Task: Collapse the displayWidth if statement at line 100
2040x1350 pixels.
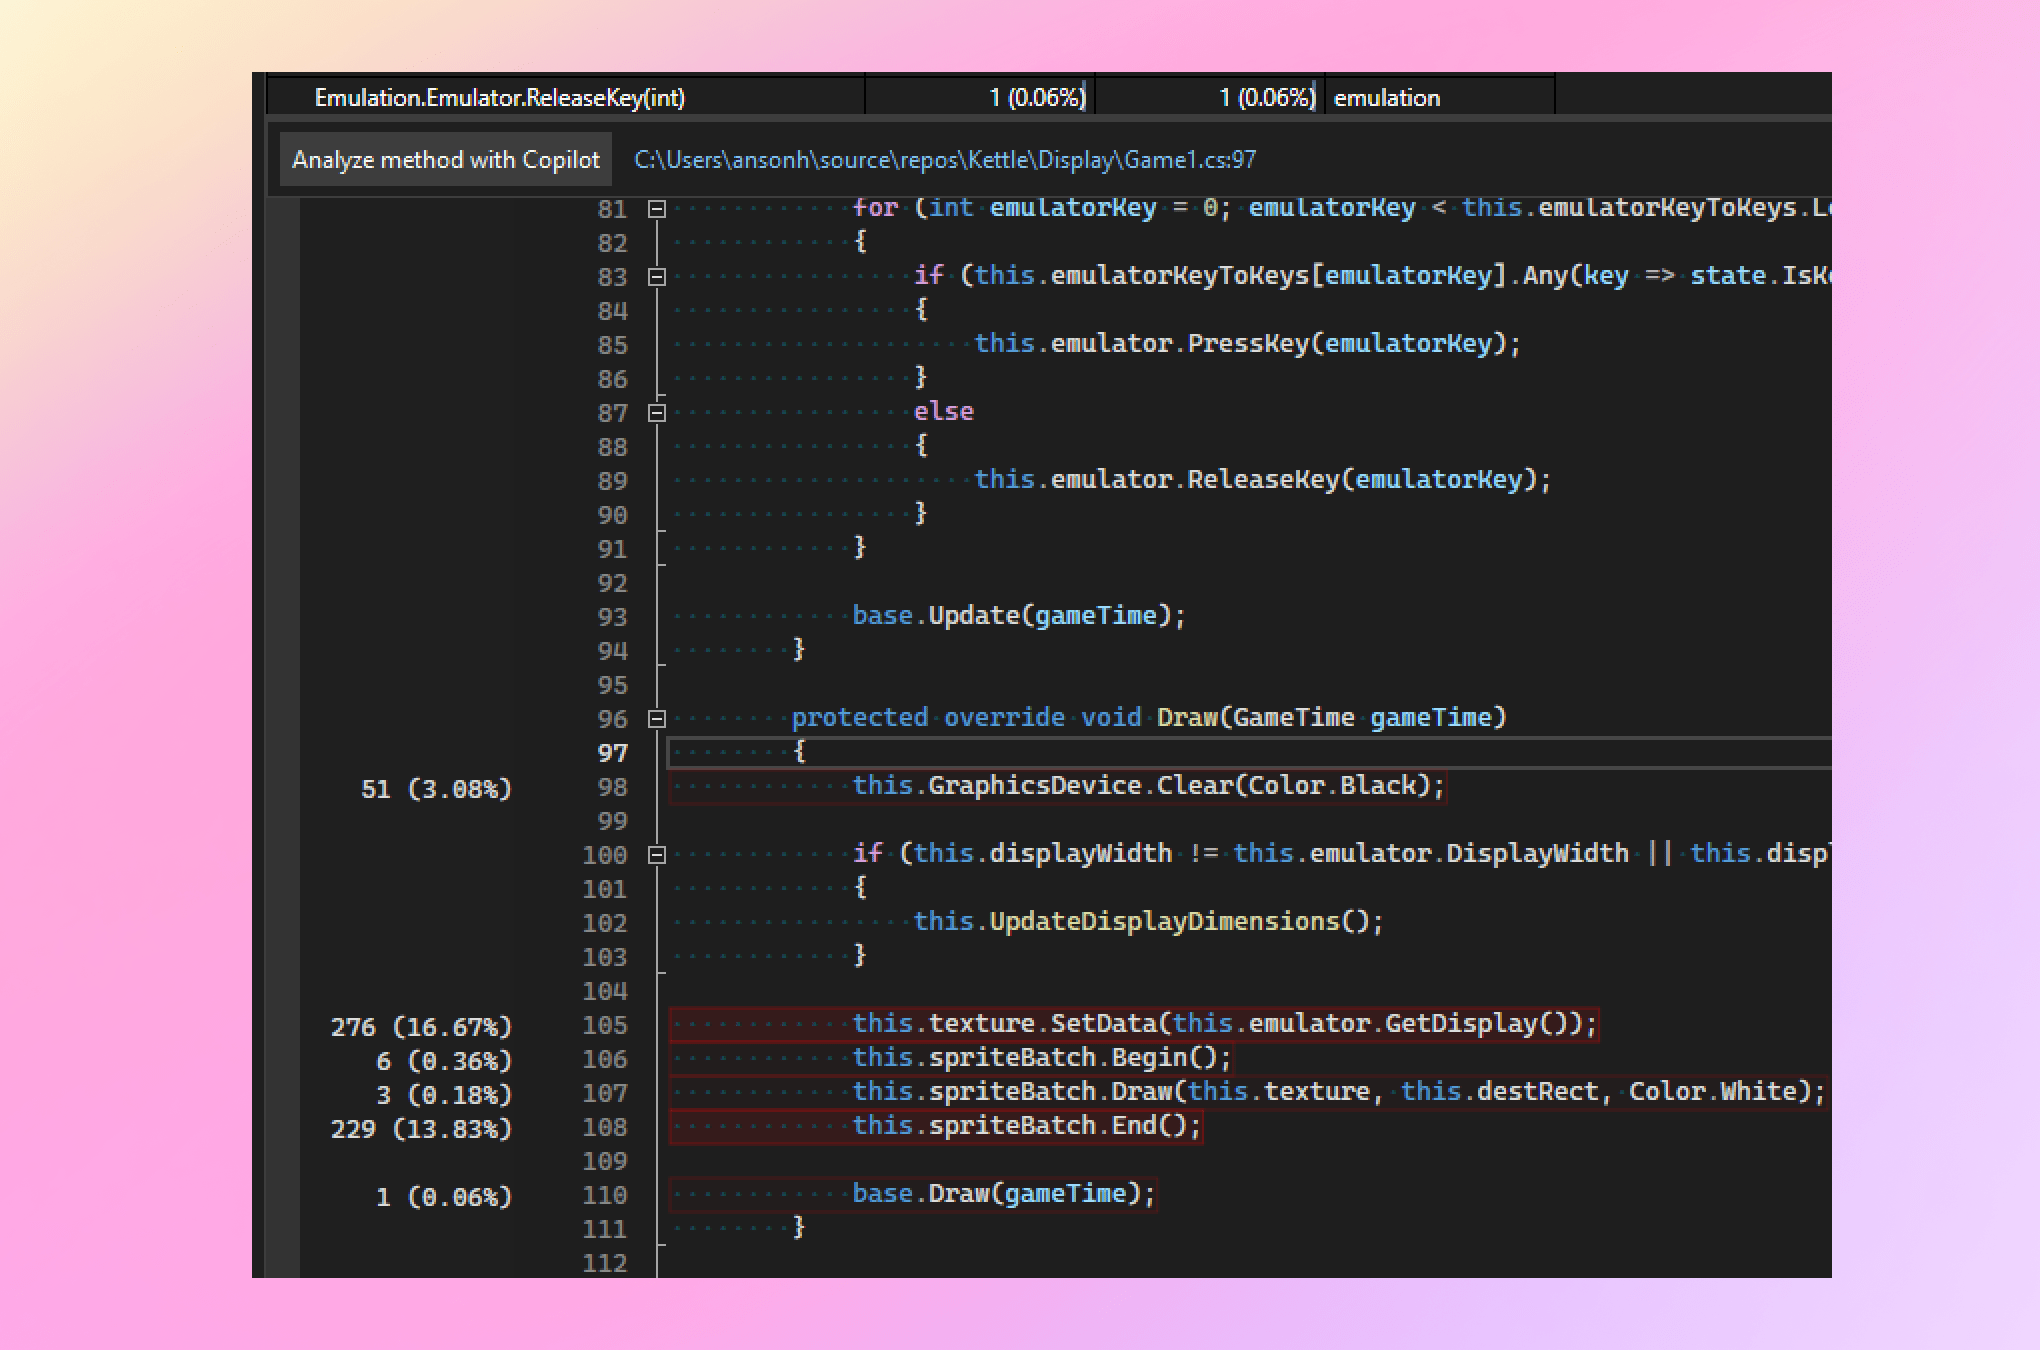Action: [655, 855]
